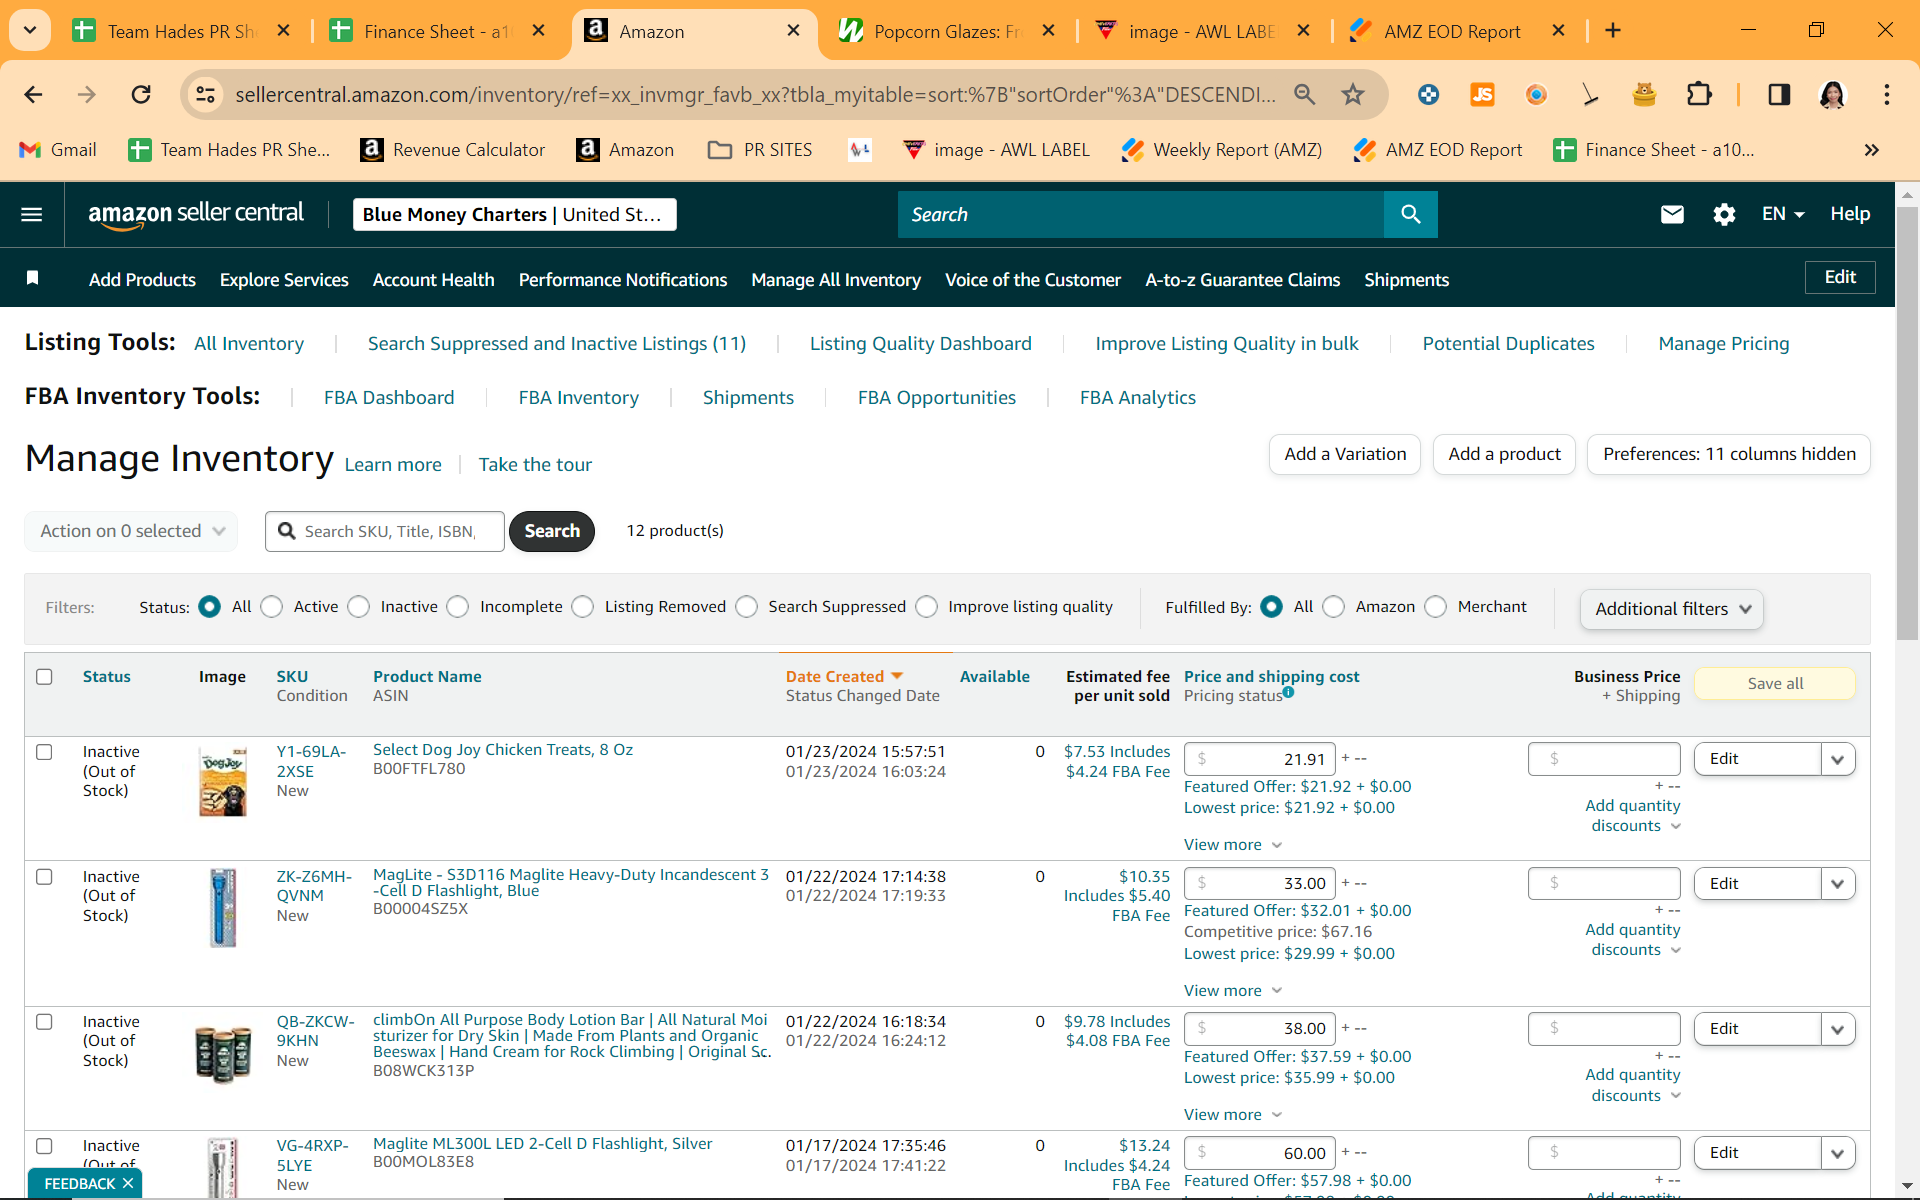
Task: Open Edit dropdown arrow for climbOn row
Action: (1837, 1029)
